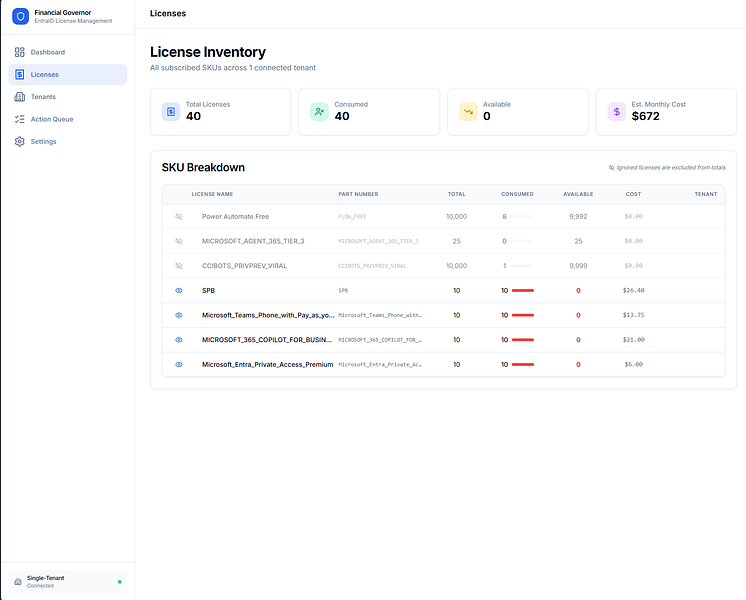Click the Settings gear icon
746x600 pixels.
click(x=20, y=141)
